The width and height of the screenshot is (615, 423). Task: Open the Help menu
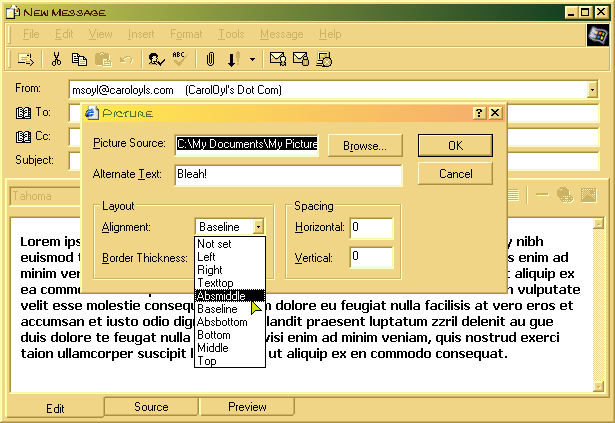coord(330,34)
